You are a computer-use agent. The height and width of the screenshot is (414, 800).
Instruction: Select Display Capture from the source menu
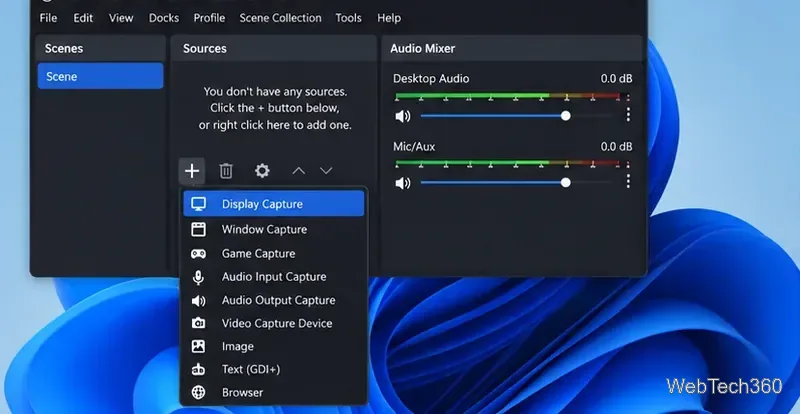pyautogui.click(x=274, y=204)
